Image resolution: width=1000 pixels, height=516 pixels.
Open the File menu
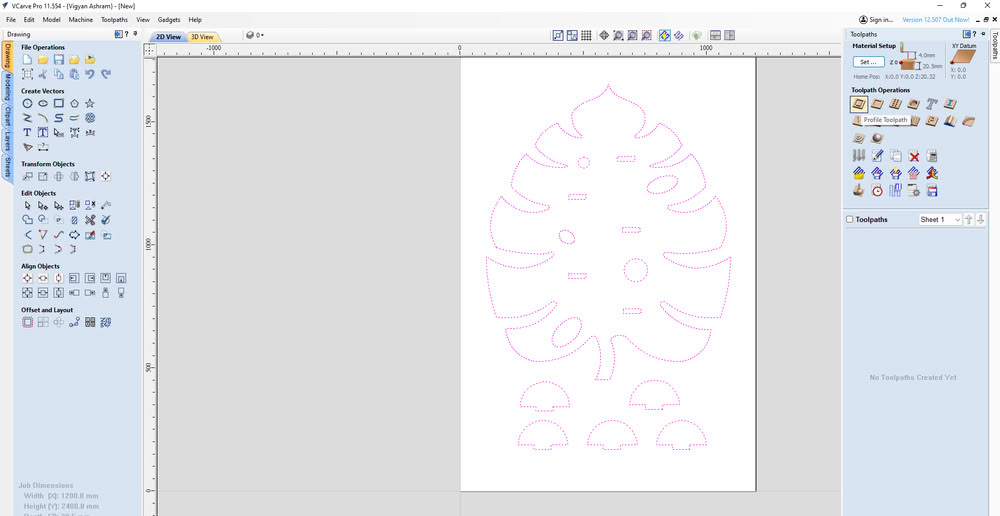point(11,20)
